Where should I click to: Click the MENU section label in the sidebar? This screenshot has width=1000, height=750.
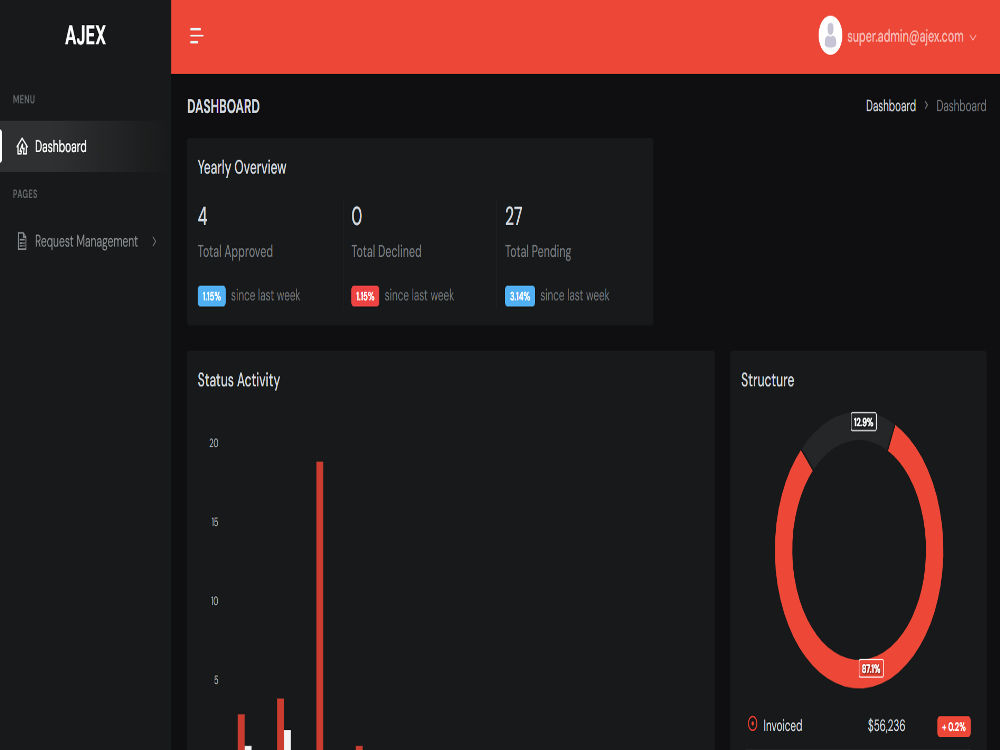[x=24, y=99]
